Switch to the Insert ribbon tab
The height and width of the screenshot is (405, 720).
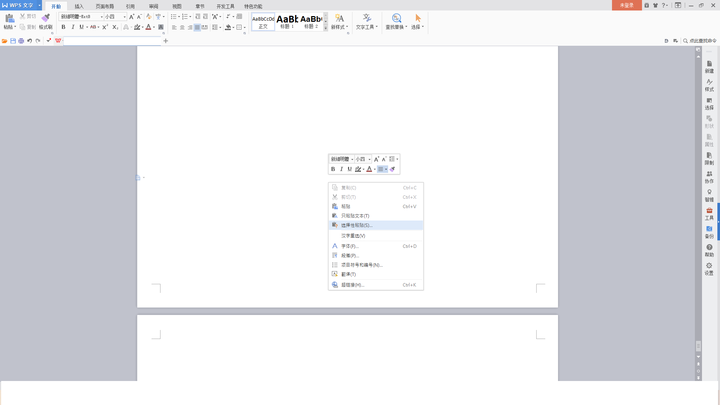pyautogui.click(x=79, y=6)
